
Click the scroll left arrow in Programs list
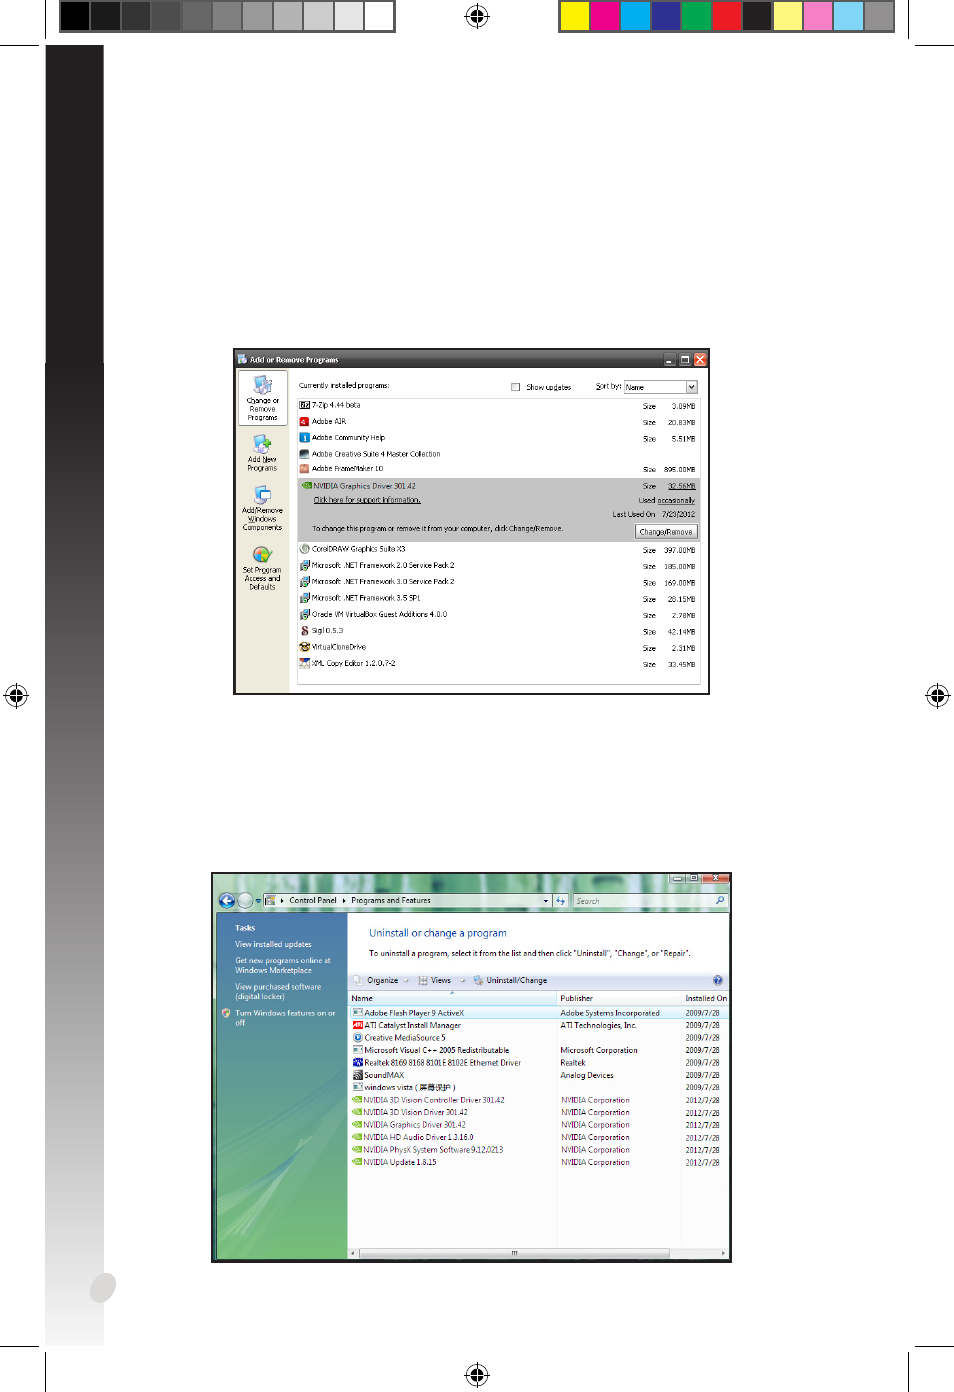pyautogui.click(x=353, y=1253)
